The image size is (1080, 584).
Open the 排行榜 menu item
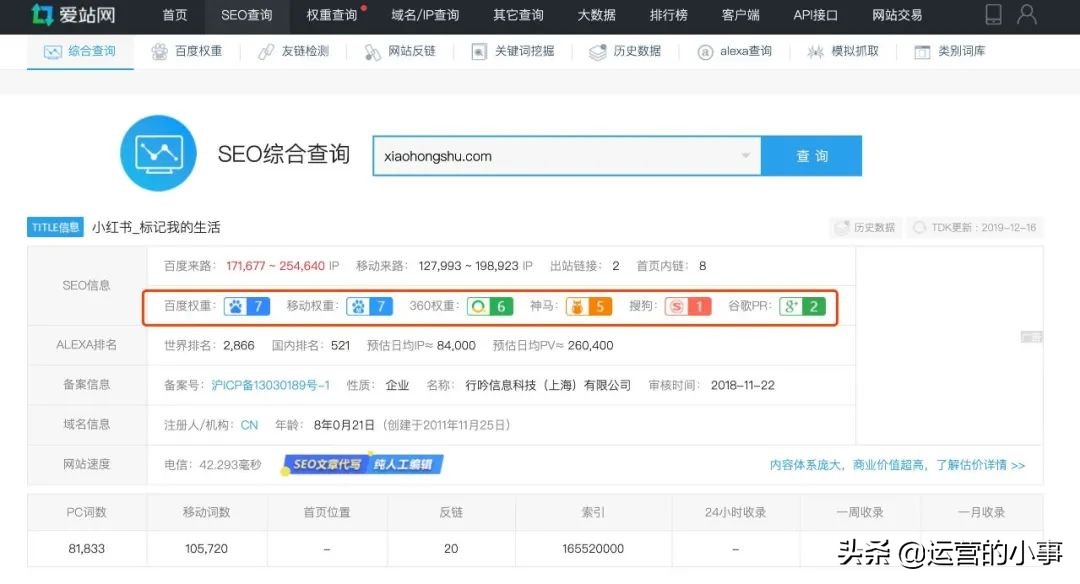pyautogui.click(x=669, y=16)
